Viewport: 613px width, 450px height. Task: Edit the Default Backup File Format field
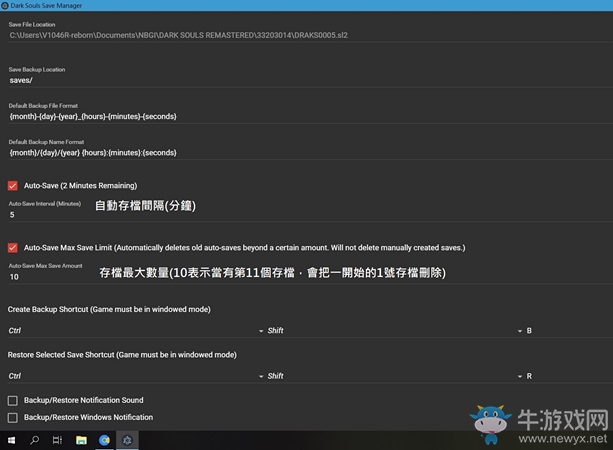click(310, 117)
